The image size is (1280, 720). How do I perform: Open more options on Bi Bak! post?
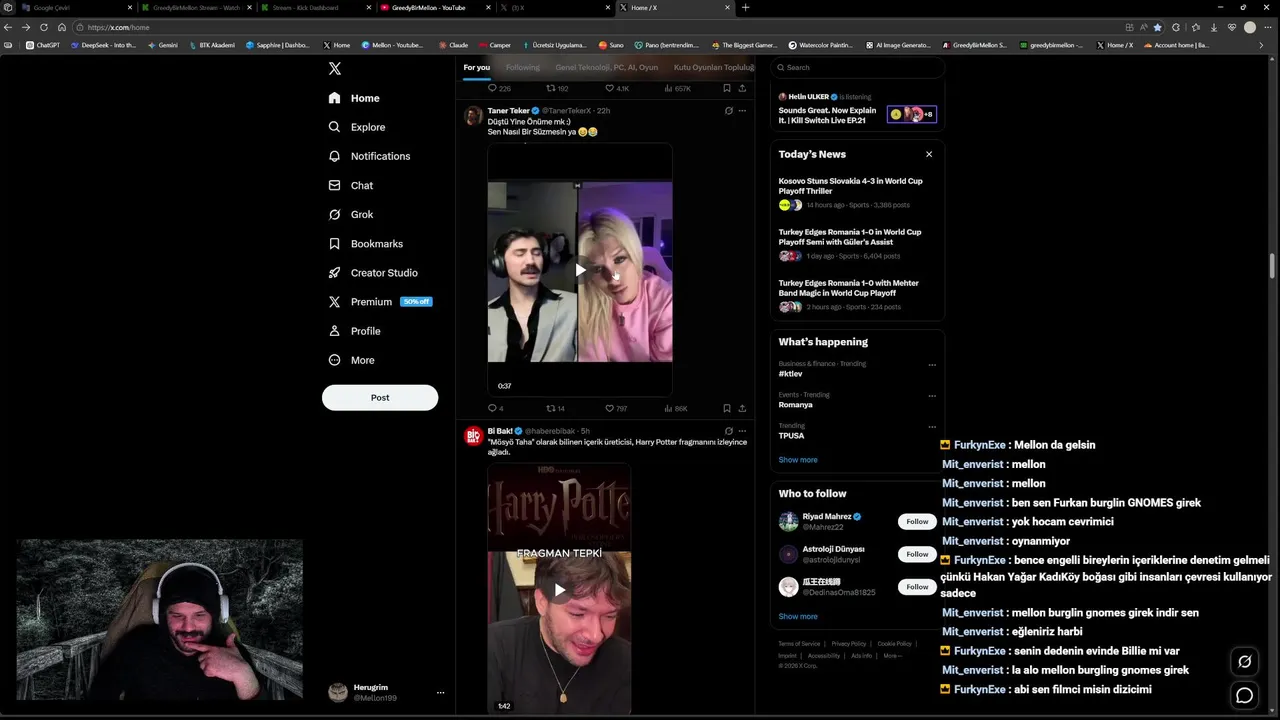pos(742,431)
